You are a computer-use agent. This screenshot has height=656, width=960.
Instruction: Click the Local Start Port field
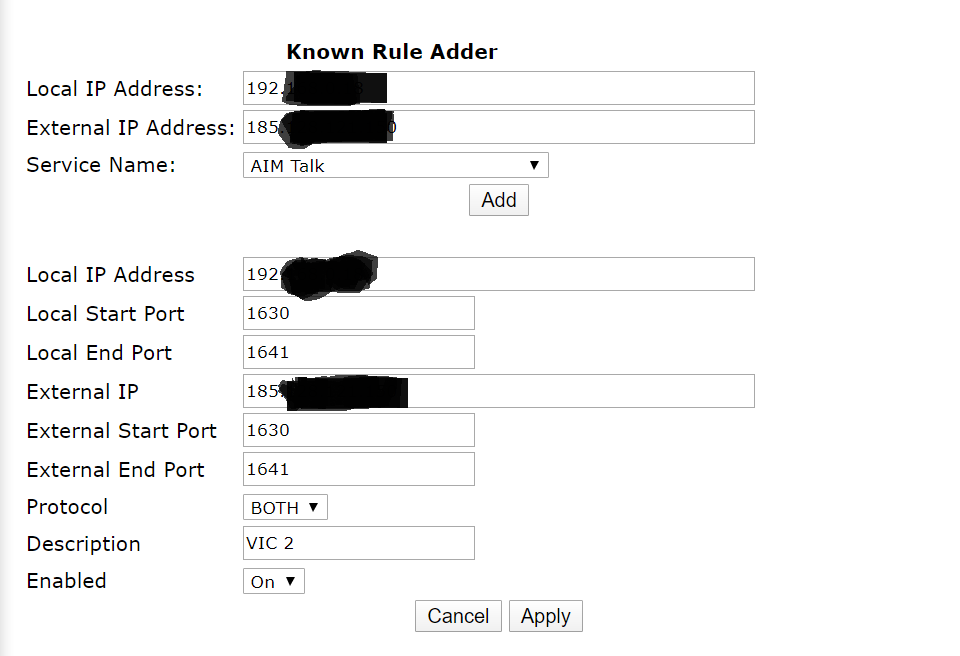(358, 313)
